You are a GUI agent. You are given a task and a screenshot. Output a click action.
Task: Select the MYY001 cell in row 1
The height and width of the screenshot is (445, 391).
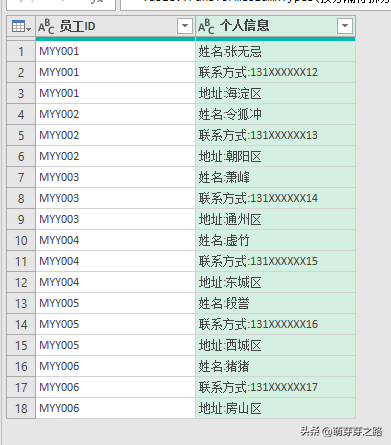click(x=115, y=51)
